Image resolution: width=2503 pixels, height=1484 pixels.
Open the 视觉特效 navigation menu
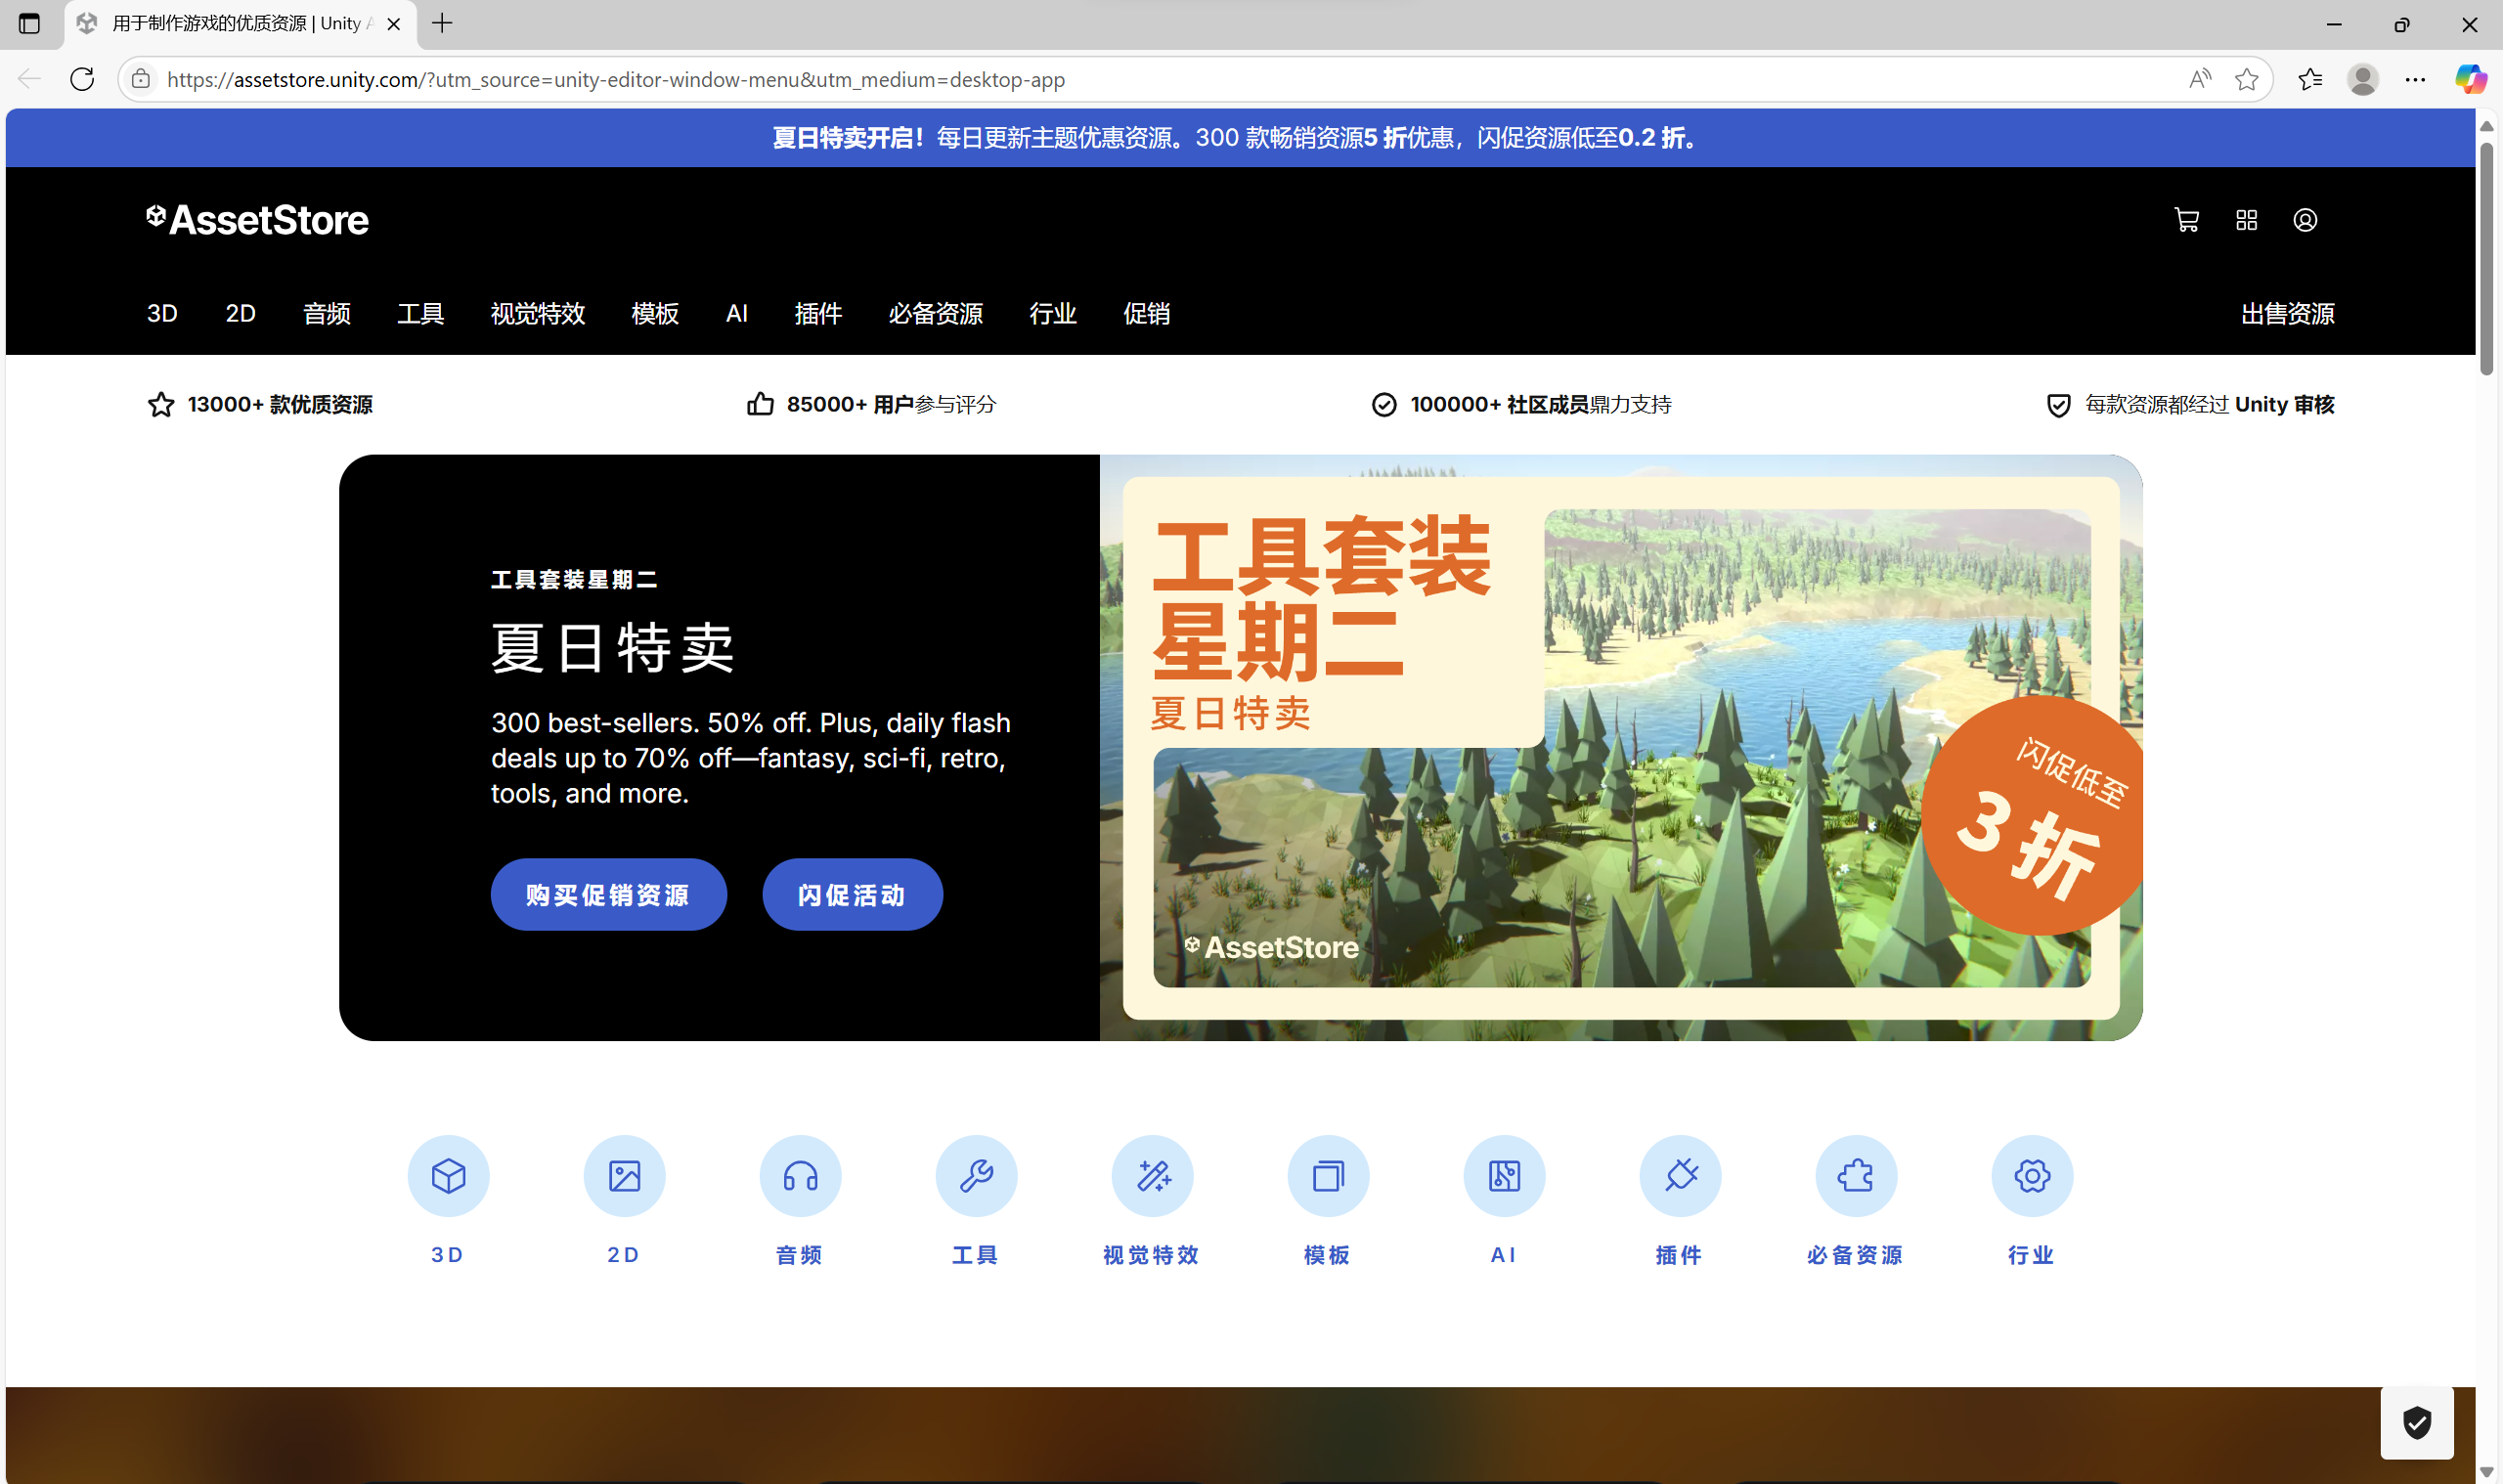click(x=537, y=314)
